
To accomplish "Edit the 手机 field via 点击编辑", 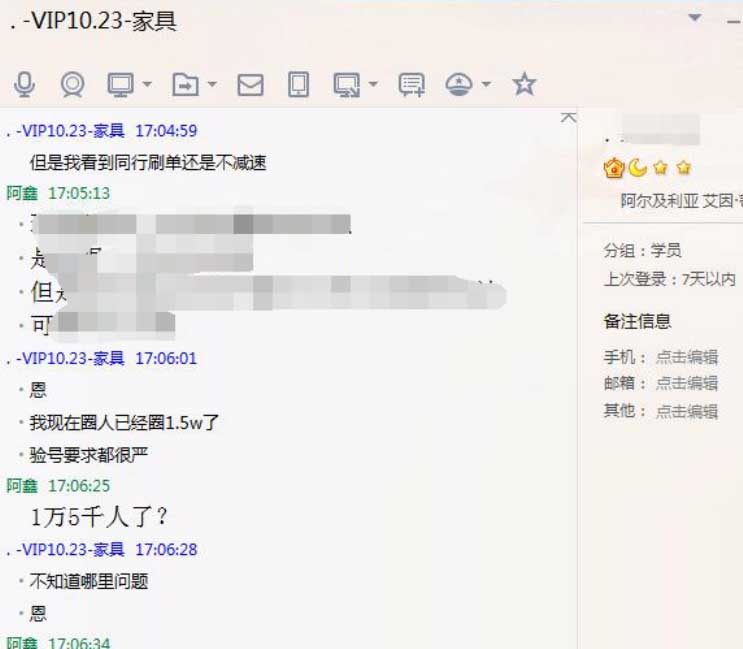I will (x=687, y=357).
